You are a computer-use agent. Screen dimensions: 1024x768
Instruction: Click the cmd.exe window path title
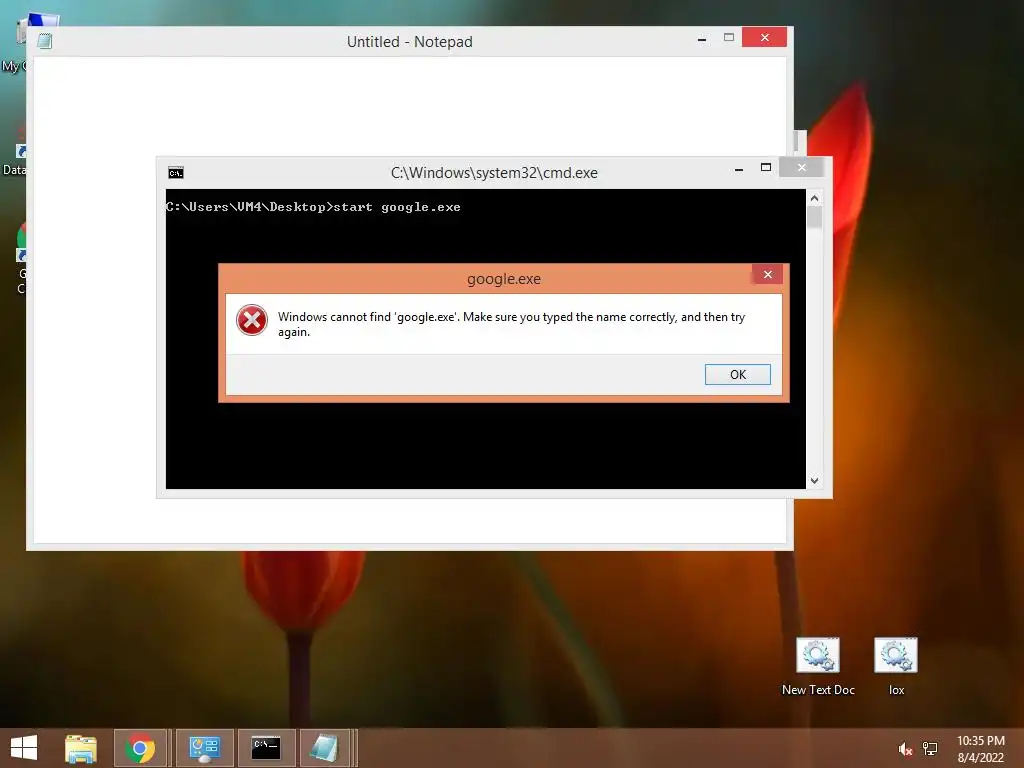pyautogui.click(x=494, y=173)
